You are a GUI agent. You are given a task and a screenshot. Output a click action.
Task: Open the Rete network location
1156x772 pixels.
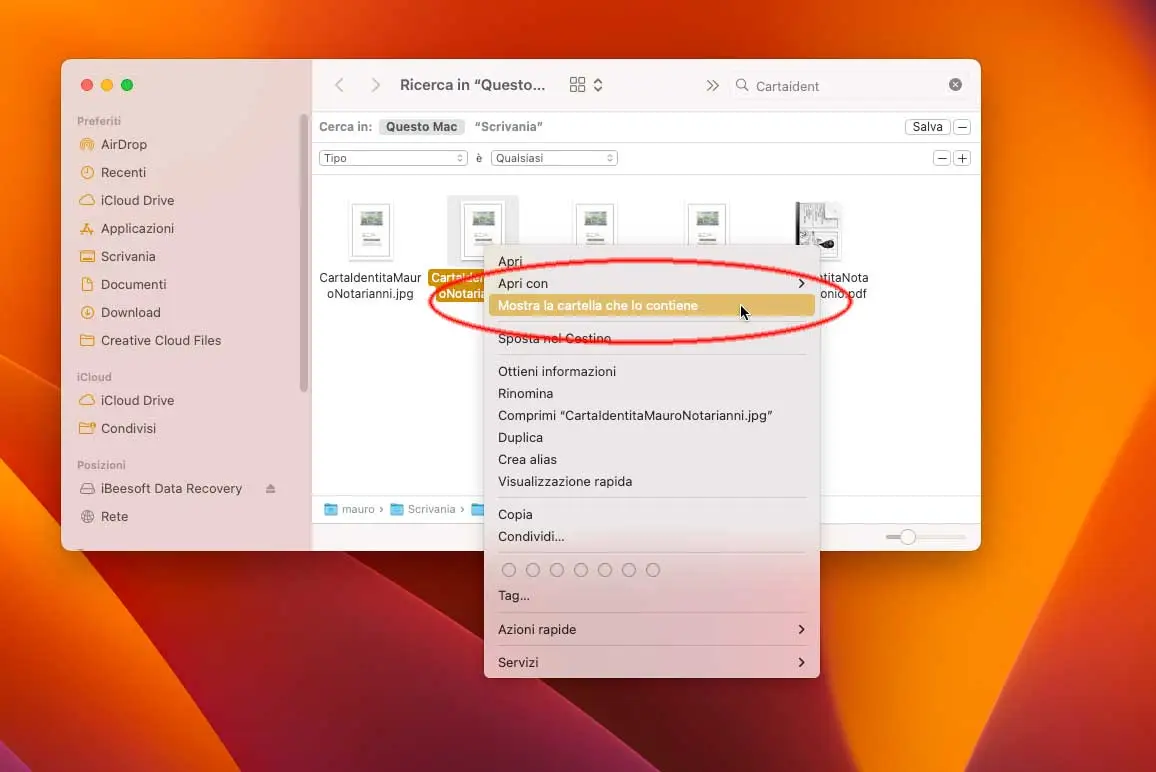114,517
